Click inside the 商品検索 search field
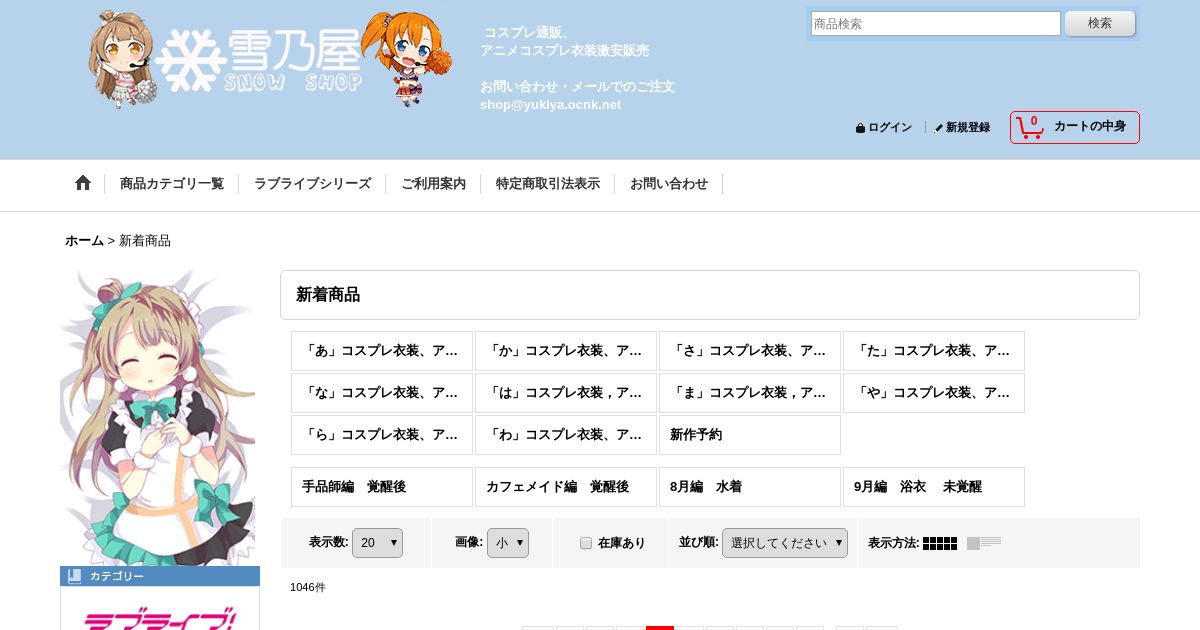 coord(936,23)
